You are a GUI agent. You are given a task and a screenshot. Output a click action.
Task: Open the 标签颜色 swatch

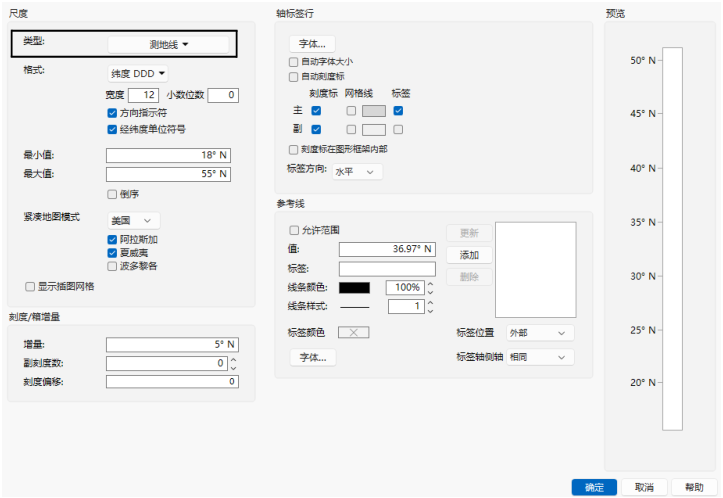(x=354, y=332)
